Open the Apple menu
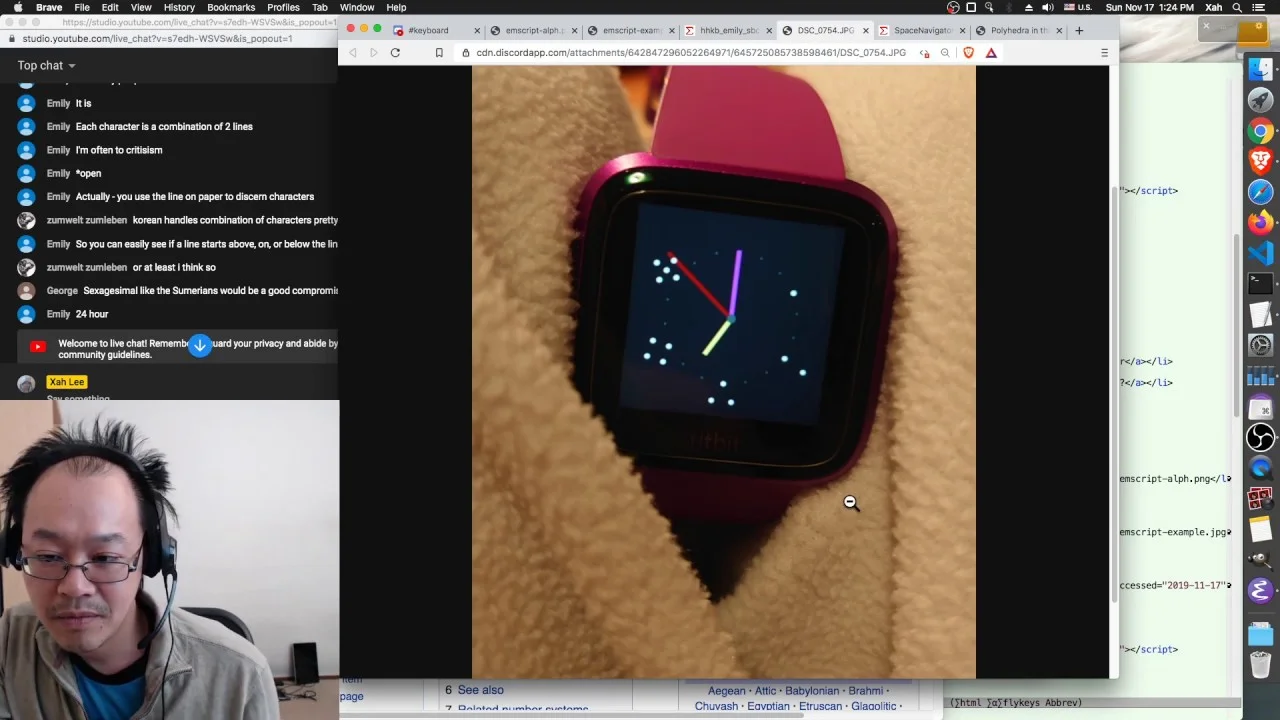Viewport: 1280px width, 720px height. tap(17, 7)
